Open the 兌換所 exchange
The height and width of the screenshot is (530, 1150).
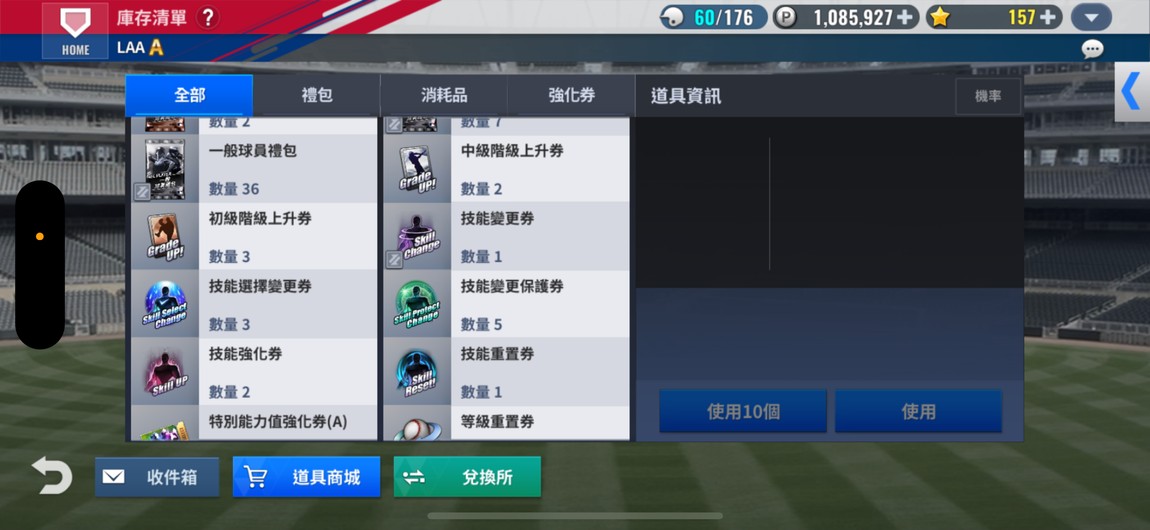click(x=467, y=477)
